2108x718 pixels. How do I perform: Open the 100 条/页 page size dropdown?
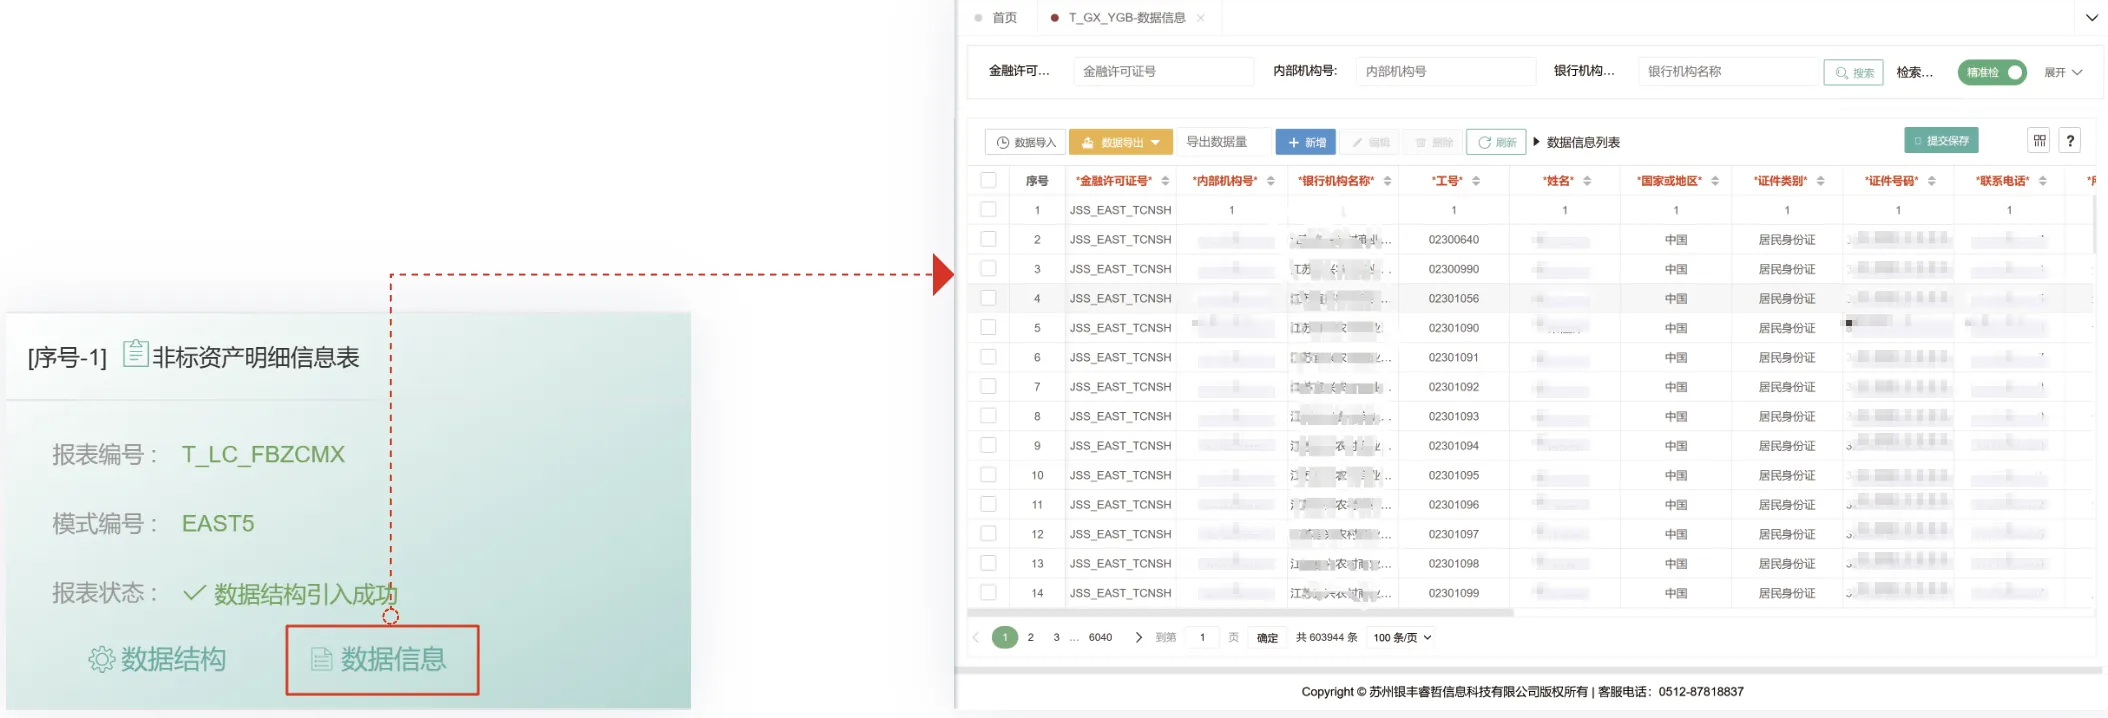pos(1402,637)
